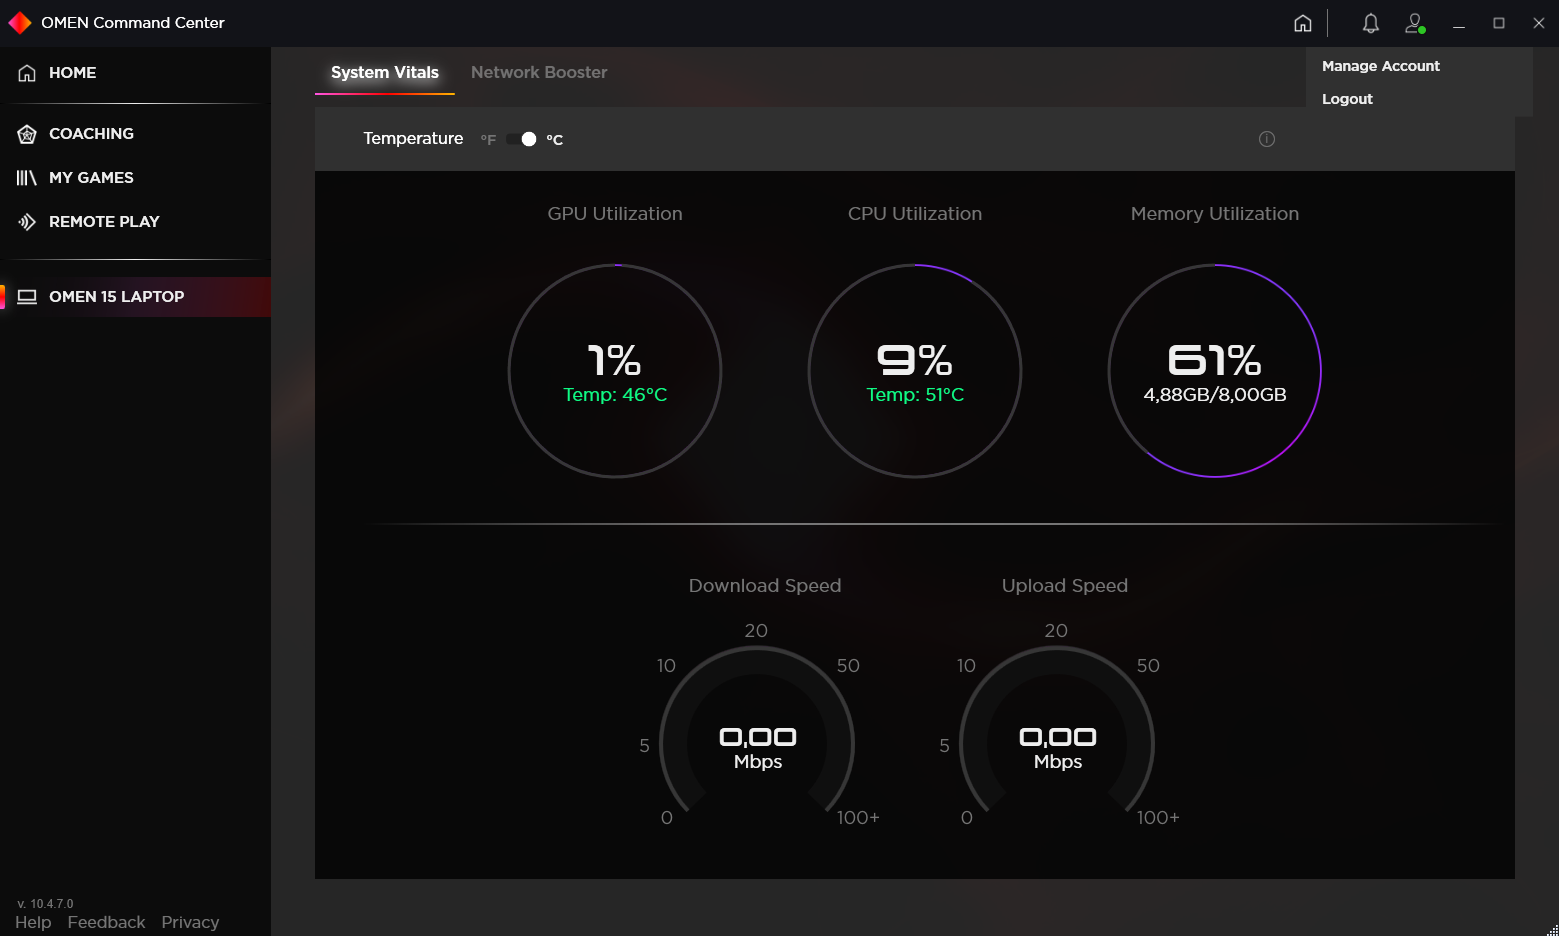Open the System Vitals info tooltip icon

[1266, 139]
